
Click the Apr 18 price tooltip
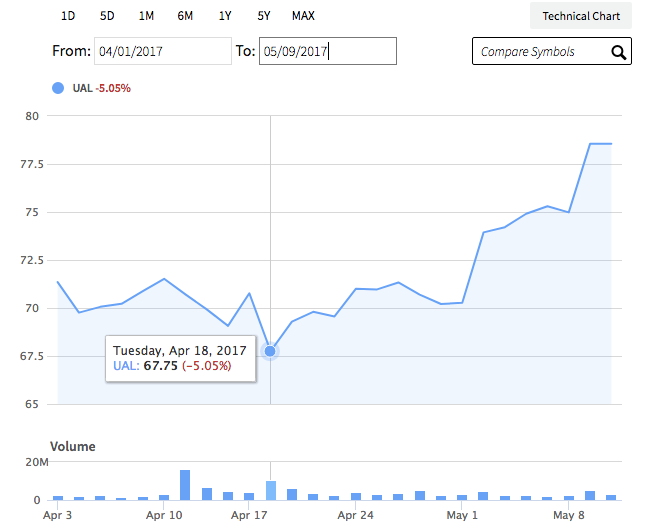pyautogui.click(x=180, y=358)
